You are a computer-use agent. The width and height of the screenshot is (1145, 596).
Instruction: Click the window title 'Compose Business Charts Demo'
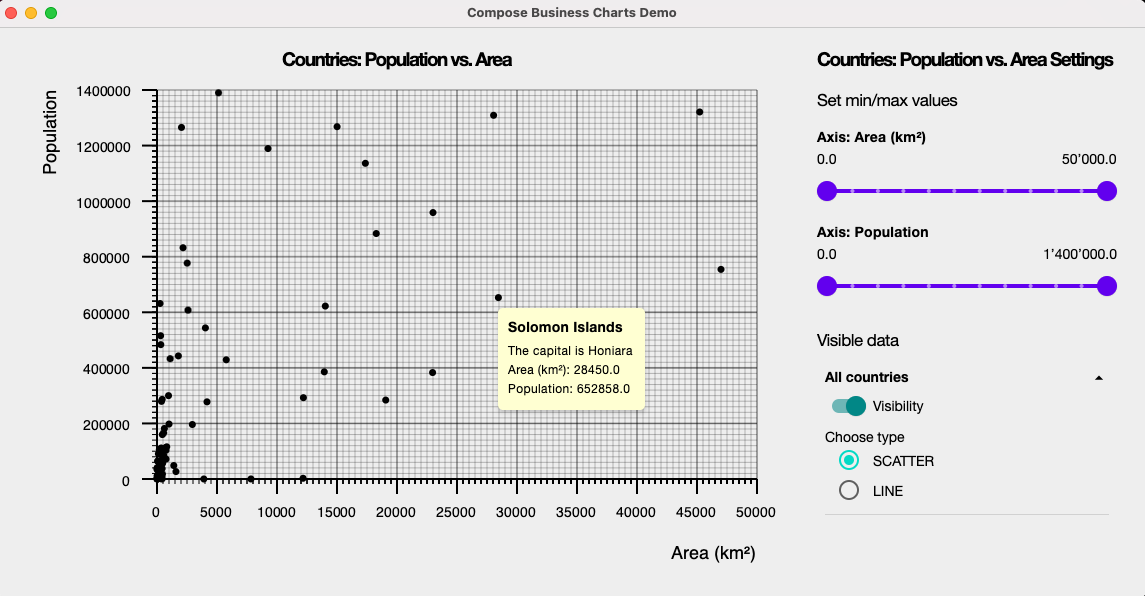pos(572,12)
